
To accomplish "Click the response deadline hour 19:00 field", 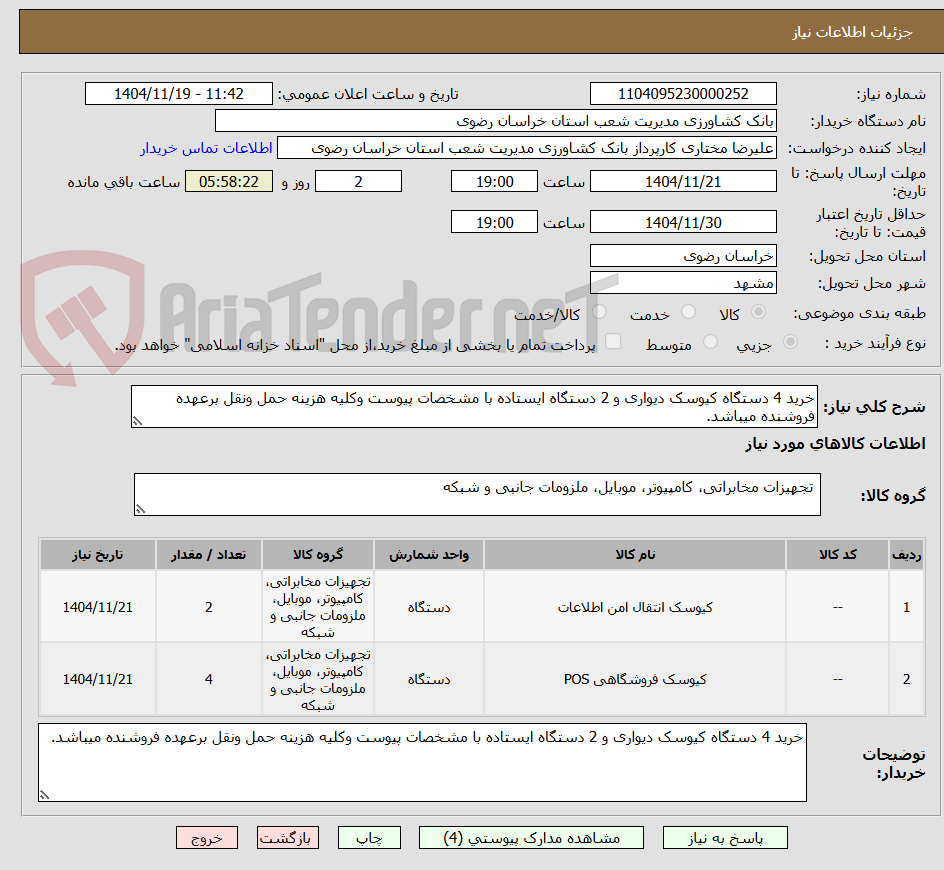I will [494, 181].
